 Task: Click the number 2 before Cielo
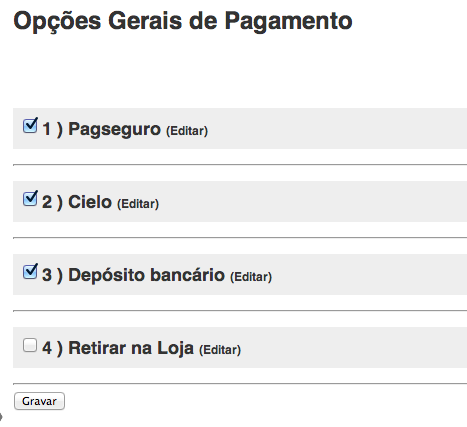pyautogui.click(x=47, y=202)
